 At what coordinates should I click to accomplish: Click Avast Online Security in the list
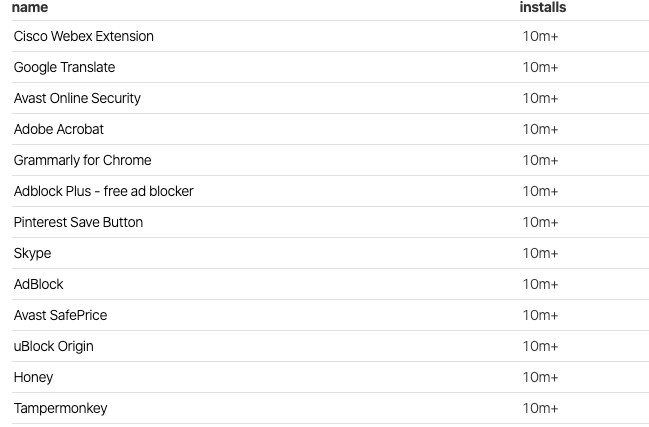coord(77,98)
